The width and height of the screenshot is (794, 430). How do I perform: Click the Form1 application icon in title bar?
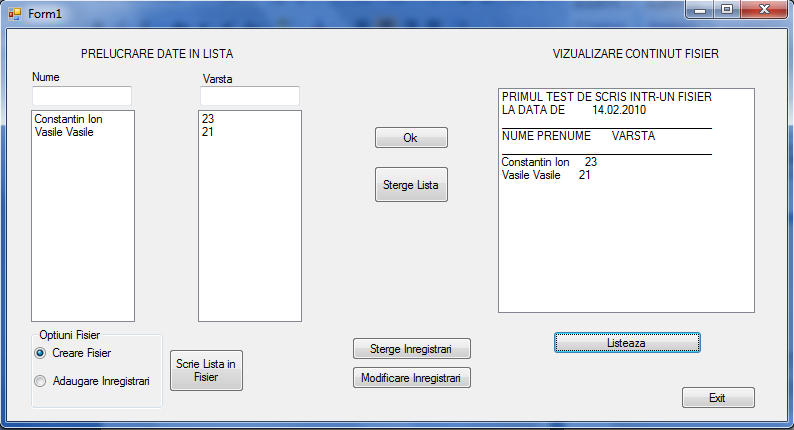(x=15, y=14)
